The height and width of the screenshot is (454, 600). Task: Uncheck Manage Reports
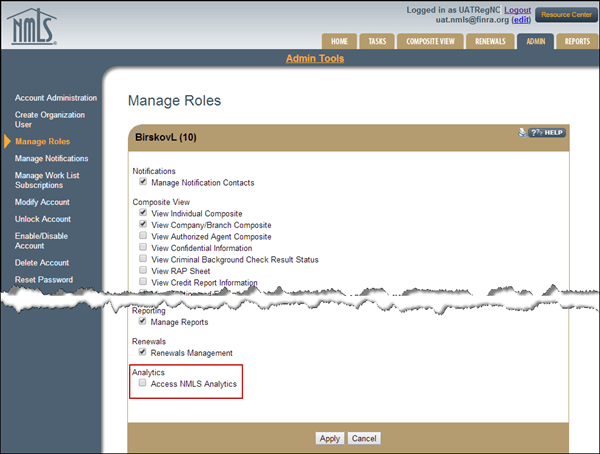tap(142, 321)
